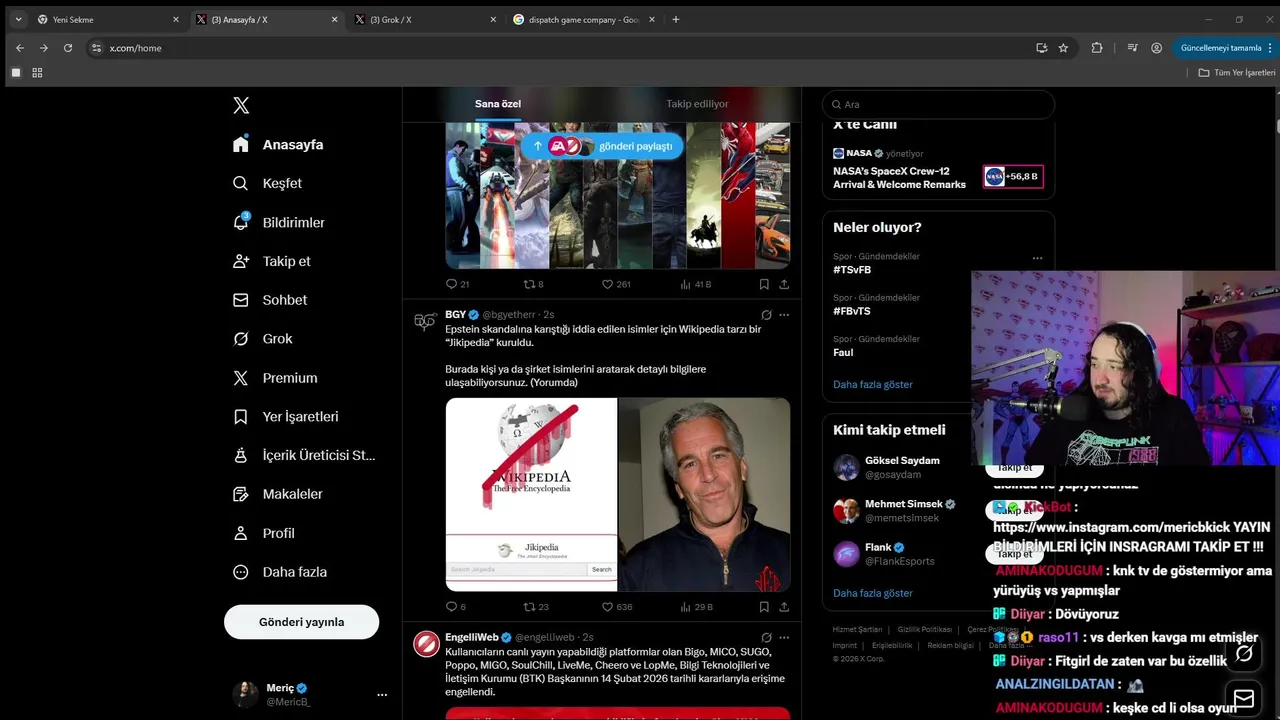
Task: Open a new browser tab
Action: click(676, 19)
